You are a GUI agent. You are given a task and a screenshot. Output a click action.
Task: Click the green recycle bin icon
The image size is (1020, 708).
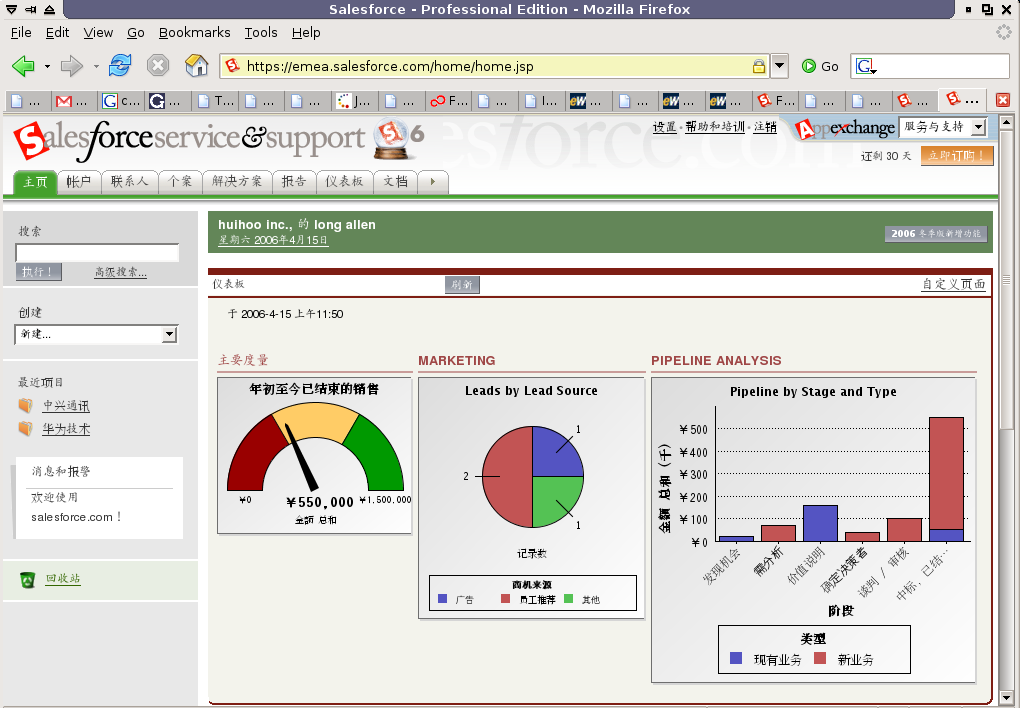click(x=27, y=579)
